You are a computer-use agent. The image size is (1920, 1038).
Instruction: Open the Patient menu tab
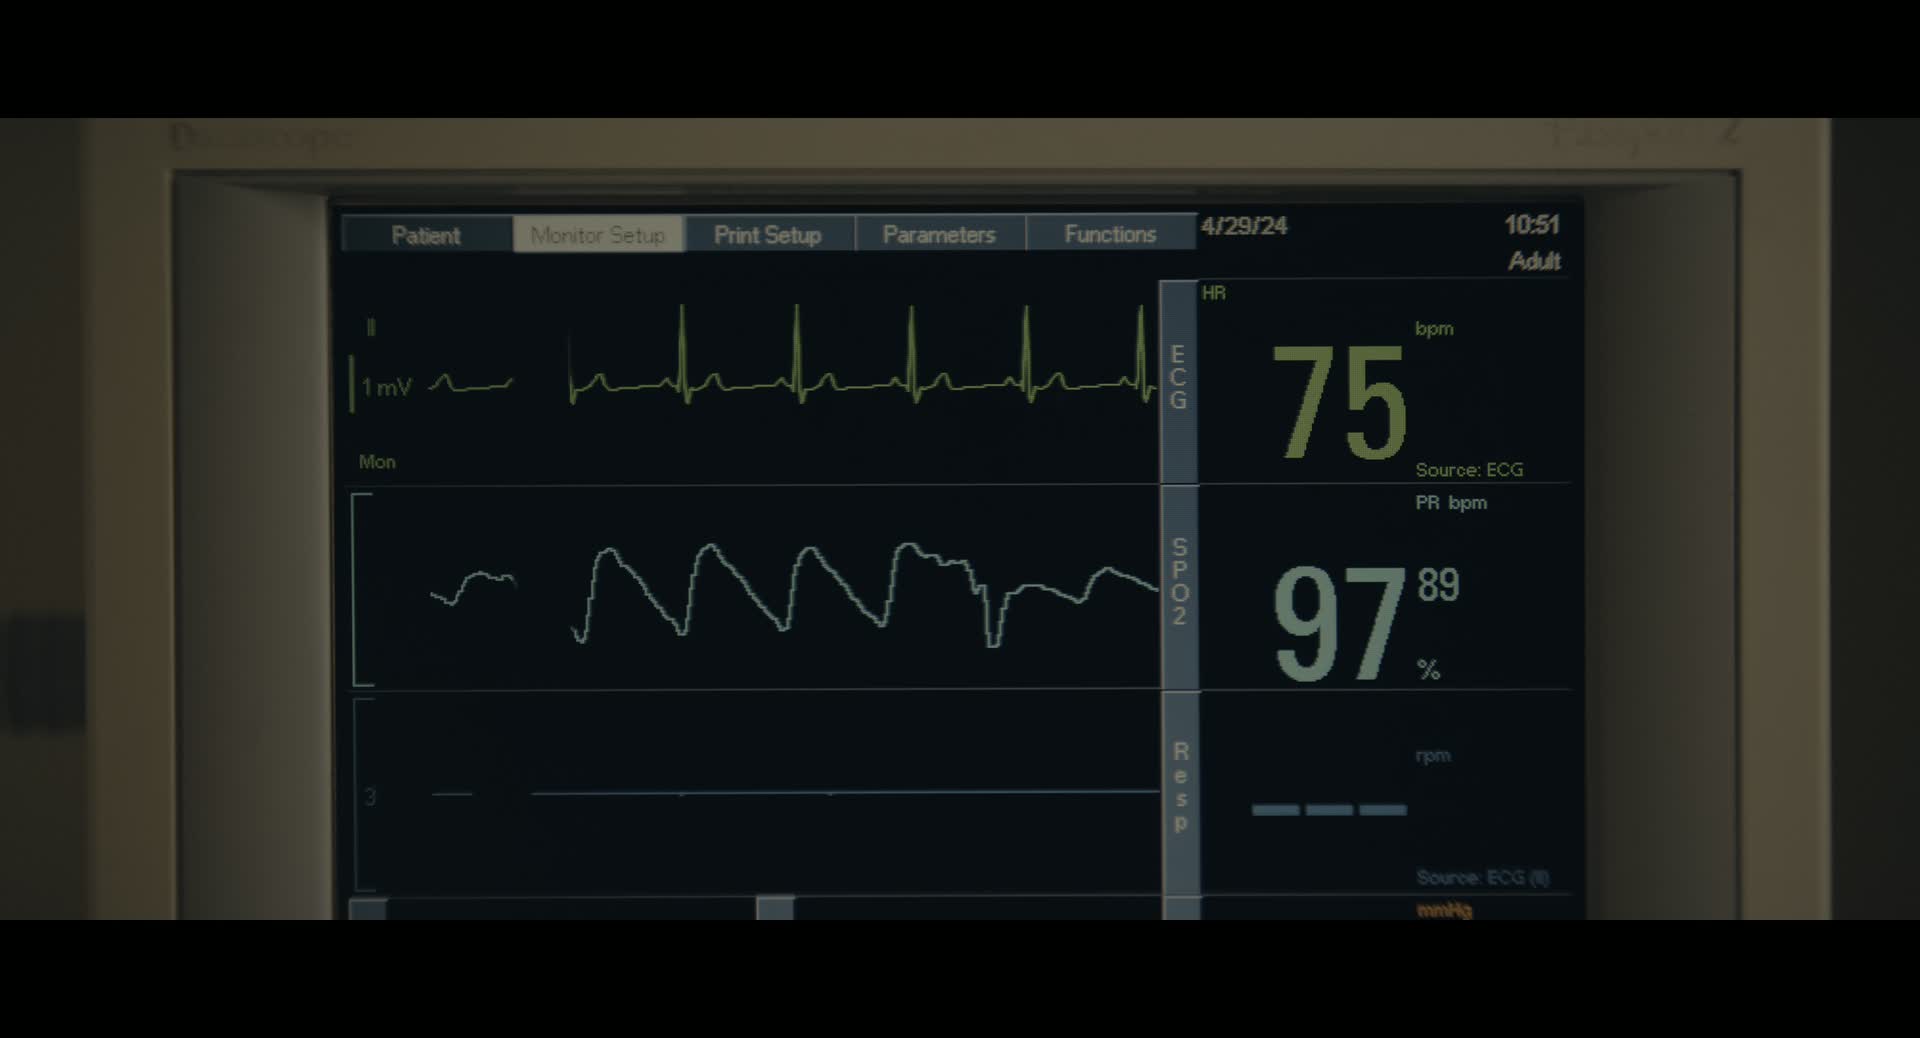[426, 235]
